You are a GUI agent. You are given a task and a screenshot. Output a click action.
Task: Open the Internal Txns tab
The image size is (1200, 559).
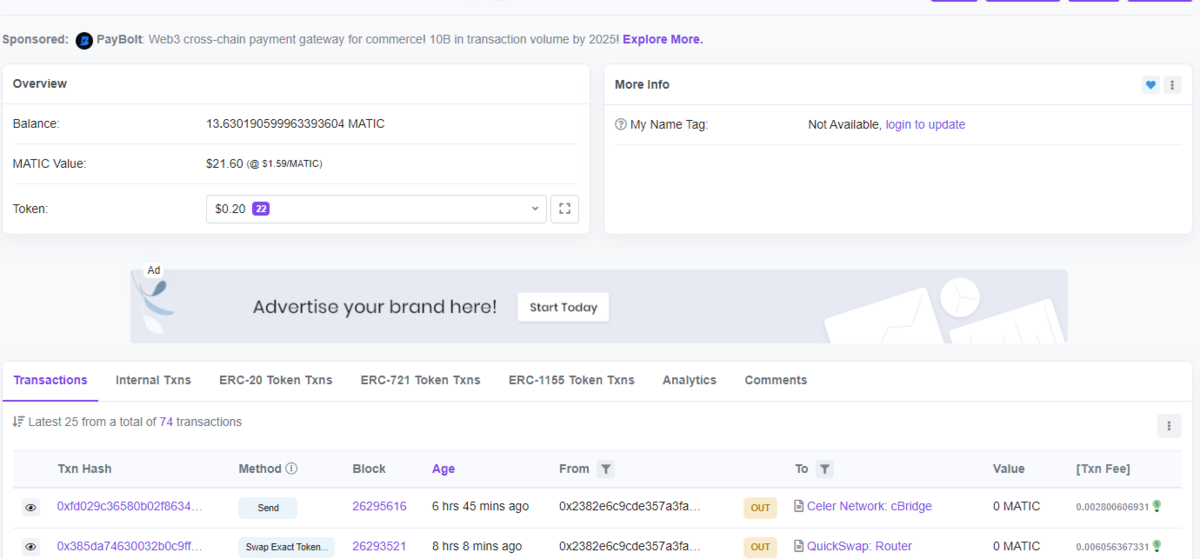pyautogui.click(x=153, y=380)
